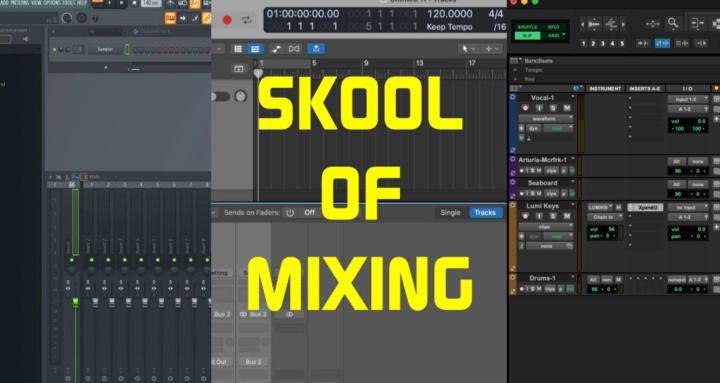Solo the Vocal-1 track
Screen dimensions: 720x383
(553, 108)
